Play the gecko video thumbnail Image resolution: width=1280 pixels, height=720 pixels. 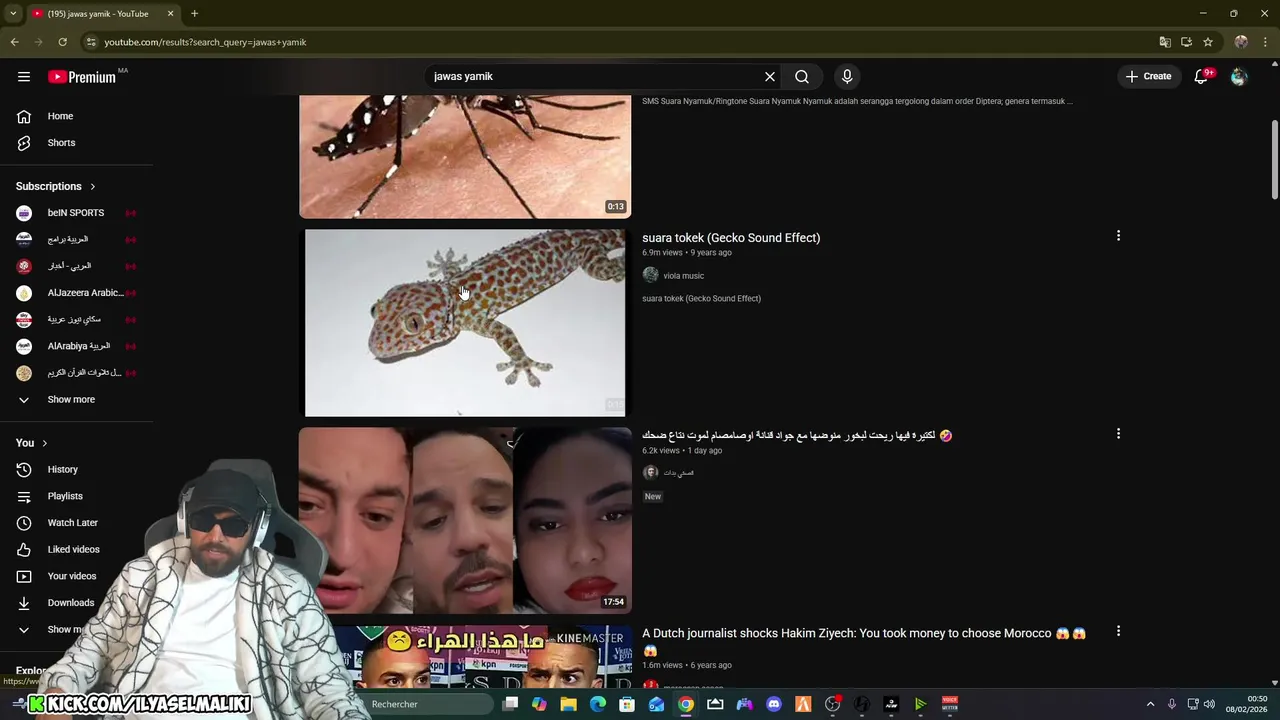pyautogui.click(x=465, y=323)
